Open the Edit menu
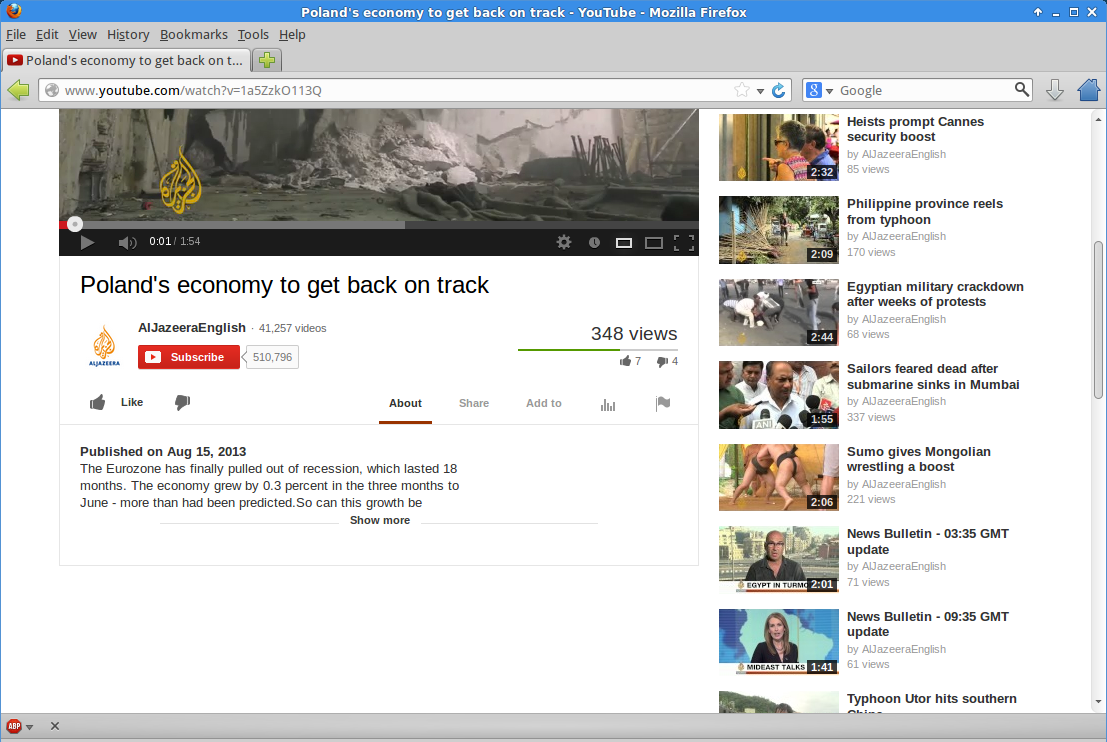Viewport: 1107px width, 742px height. (x=47, y=35)
